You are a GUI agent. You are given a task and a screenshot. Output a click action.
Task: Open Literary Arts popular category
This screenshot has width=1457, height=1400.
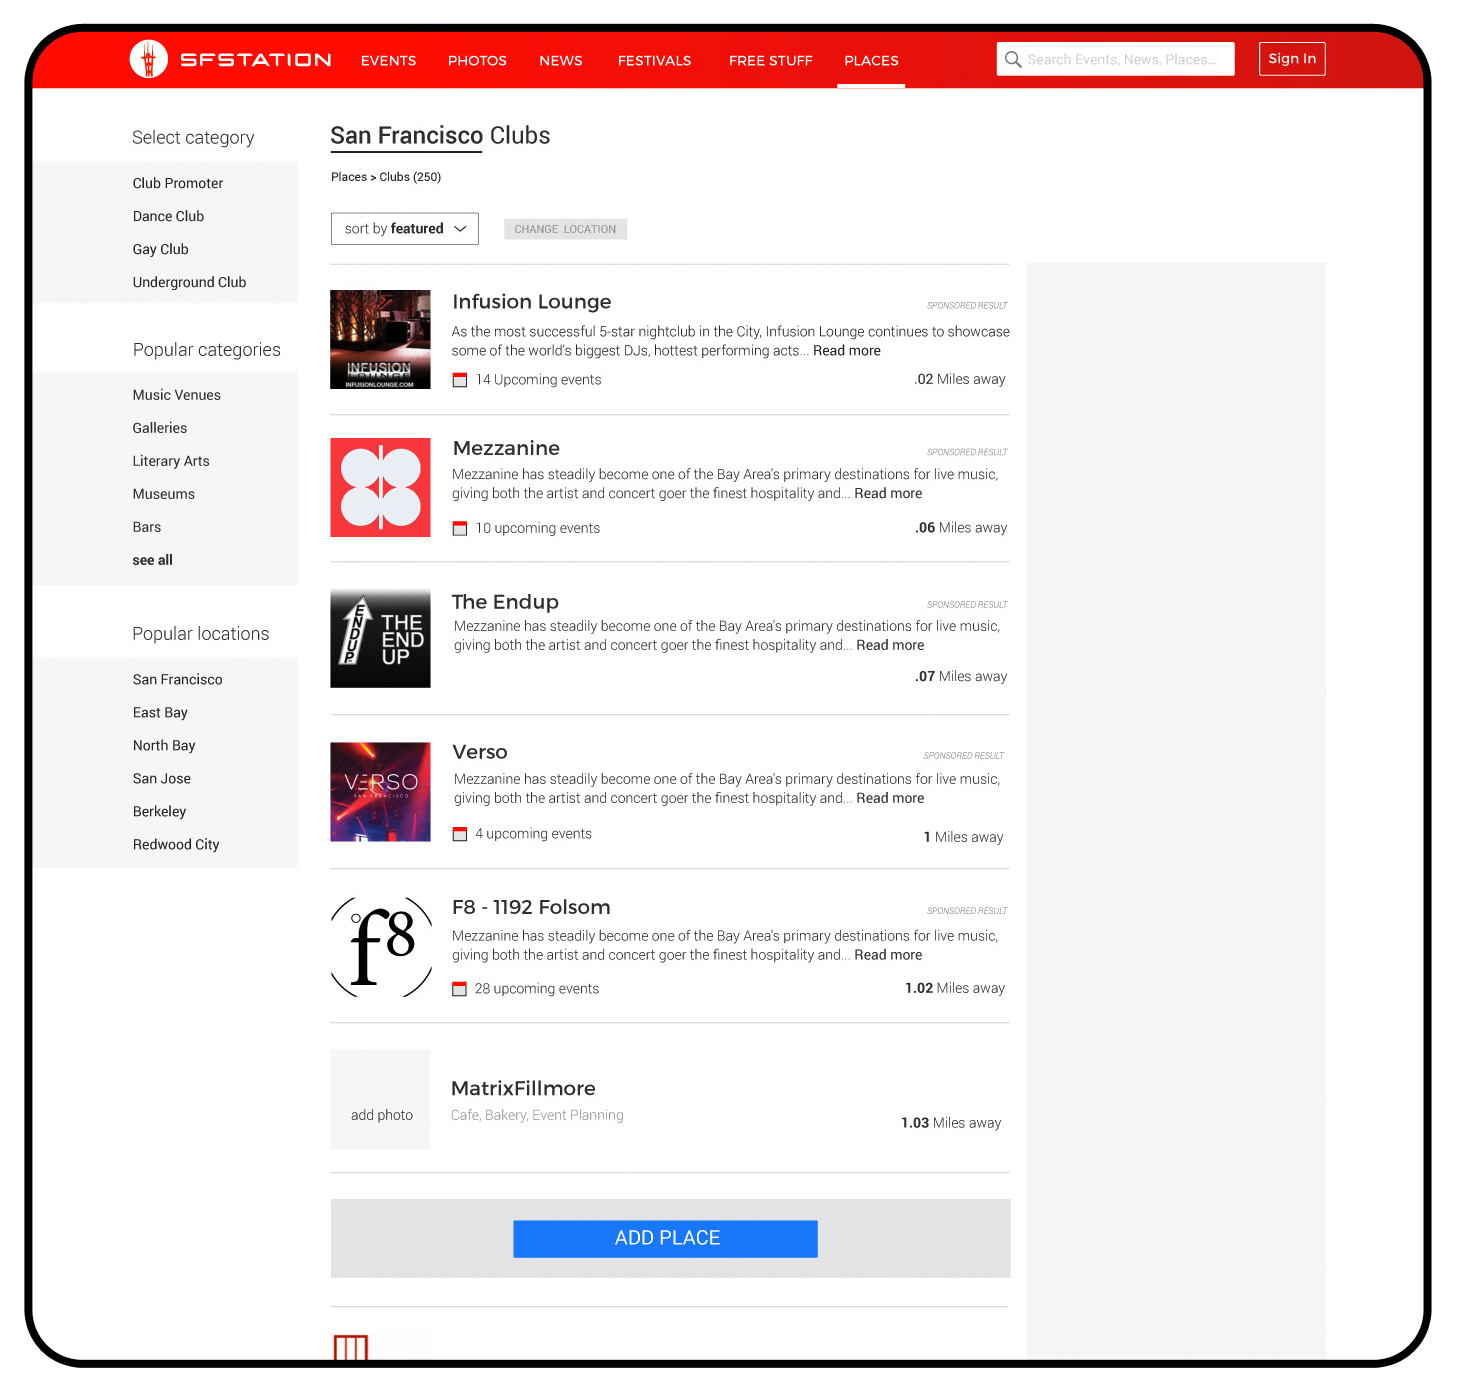pos(171,461)
